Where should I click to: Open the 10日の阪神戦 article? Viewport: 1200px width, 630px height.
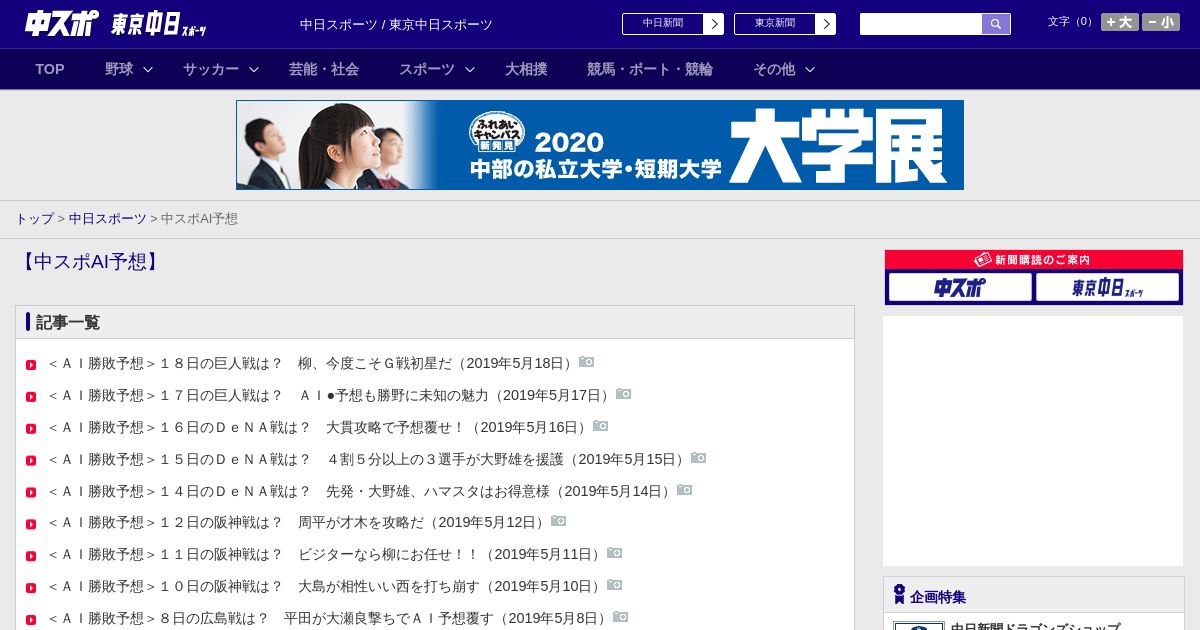(x=327, y=586)
